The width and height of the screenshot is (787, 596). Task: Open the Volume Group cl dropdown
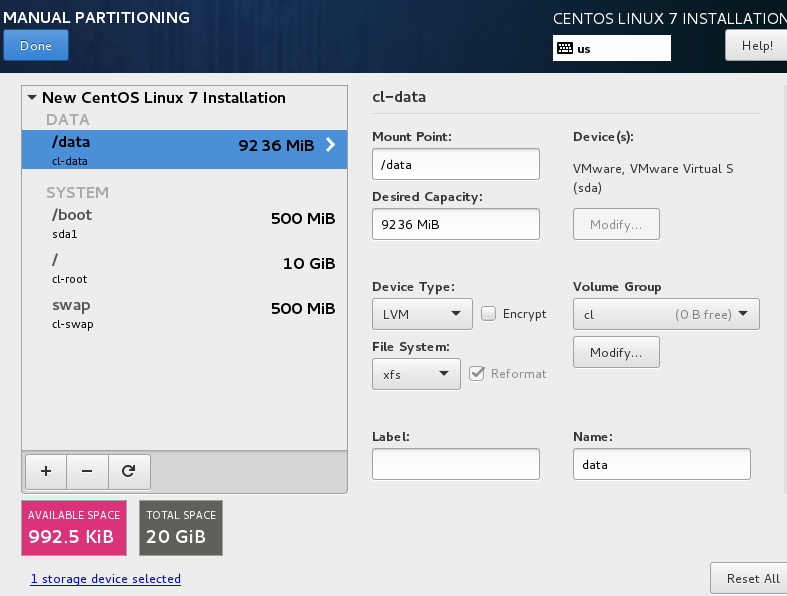click(x=666, y=314)
